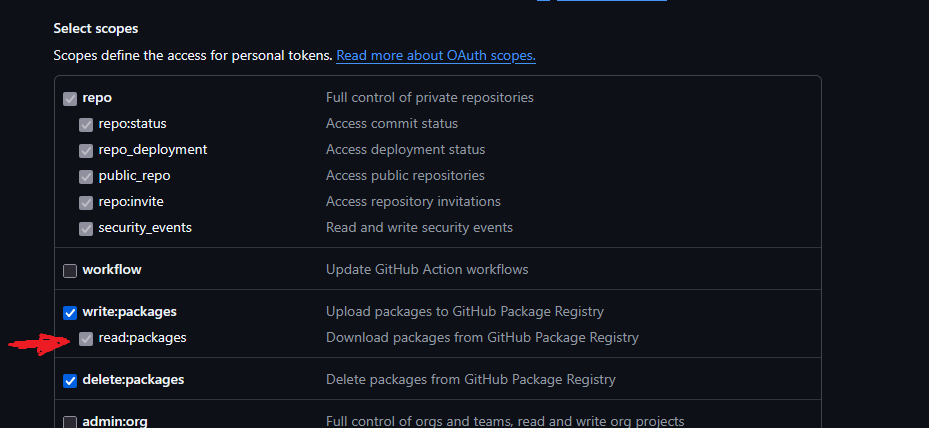Toggle the repo_deployment checkbox
This screenshot has height=428, width=929.
pos(86,150)
